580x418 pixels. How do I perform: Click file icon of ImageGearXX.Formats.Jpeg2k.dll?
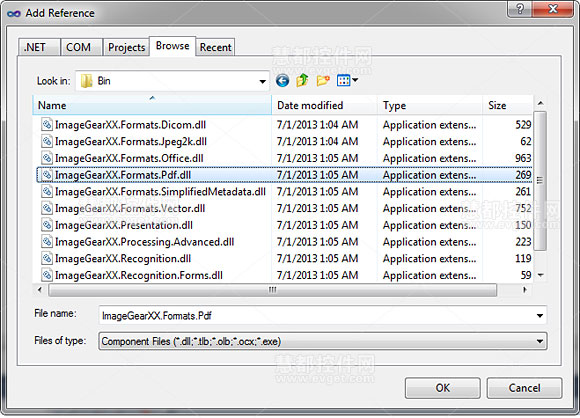[47, 141]
